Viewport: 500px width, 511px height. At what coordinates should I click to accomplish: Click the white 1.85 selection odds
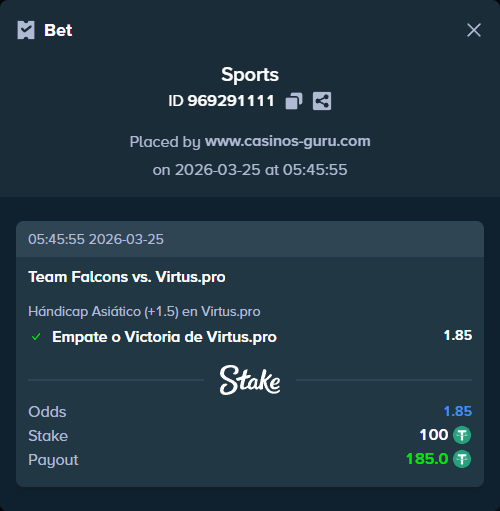[x=458, y=335]
